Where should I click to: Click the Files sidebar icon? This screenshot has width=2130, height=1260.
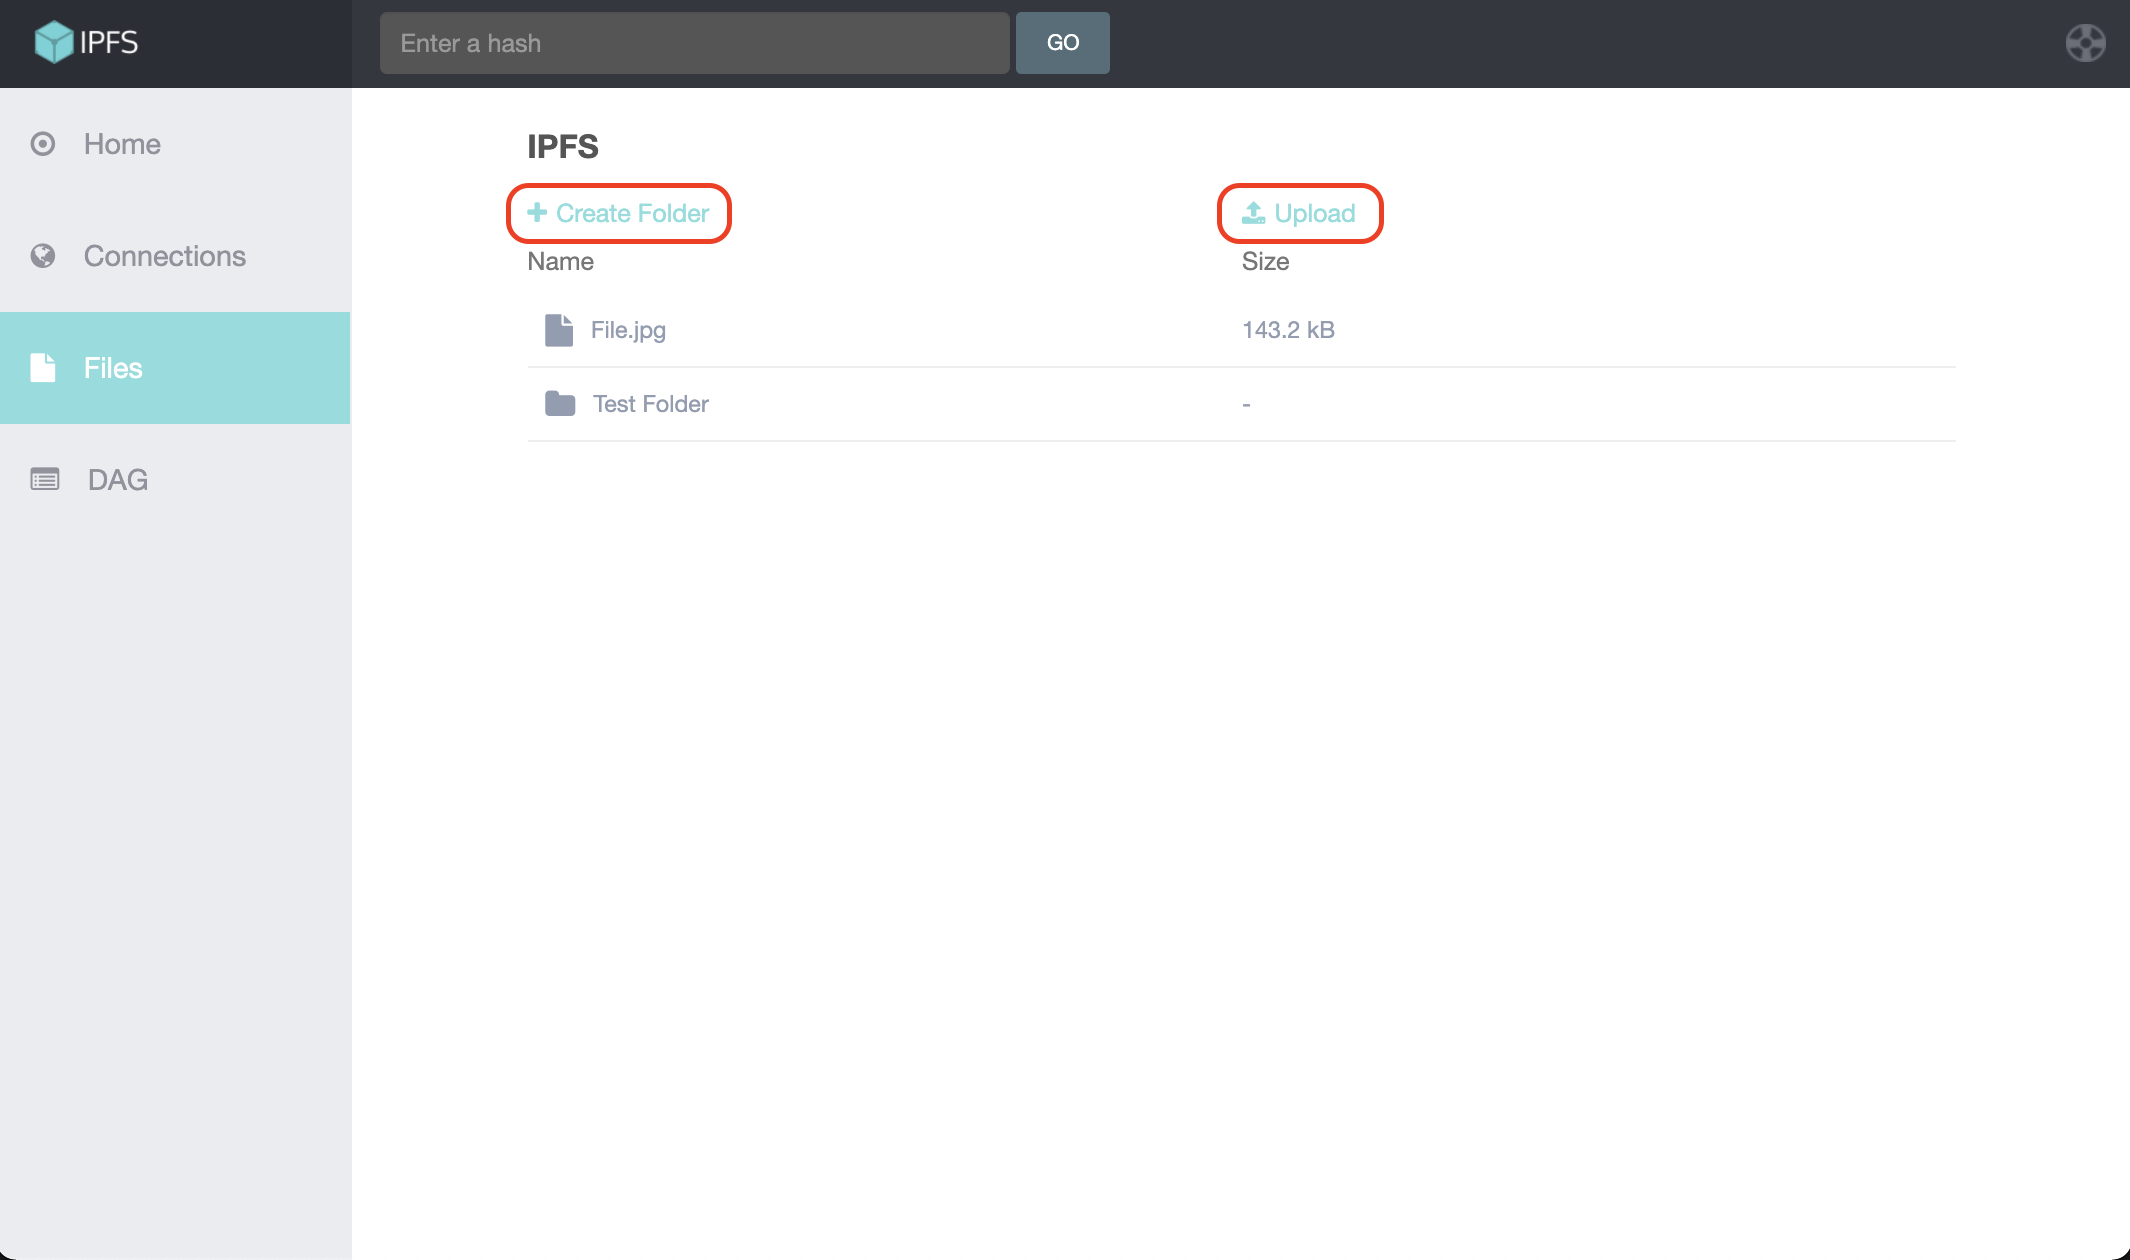[x=42, y=368]
